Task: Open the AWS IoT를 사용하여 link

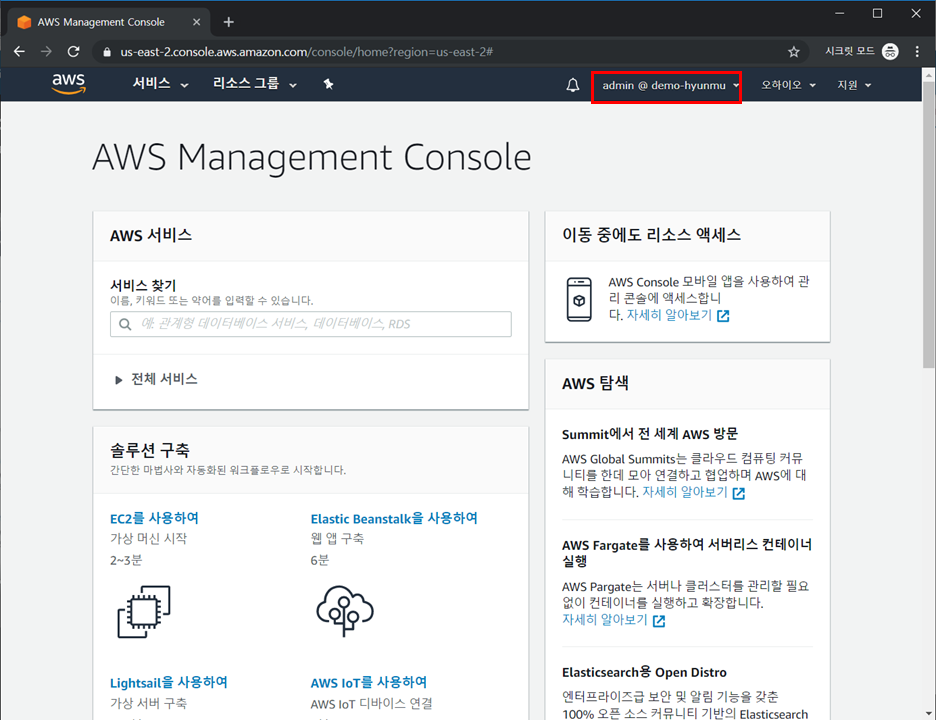Action: tap(368, 682)
